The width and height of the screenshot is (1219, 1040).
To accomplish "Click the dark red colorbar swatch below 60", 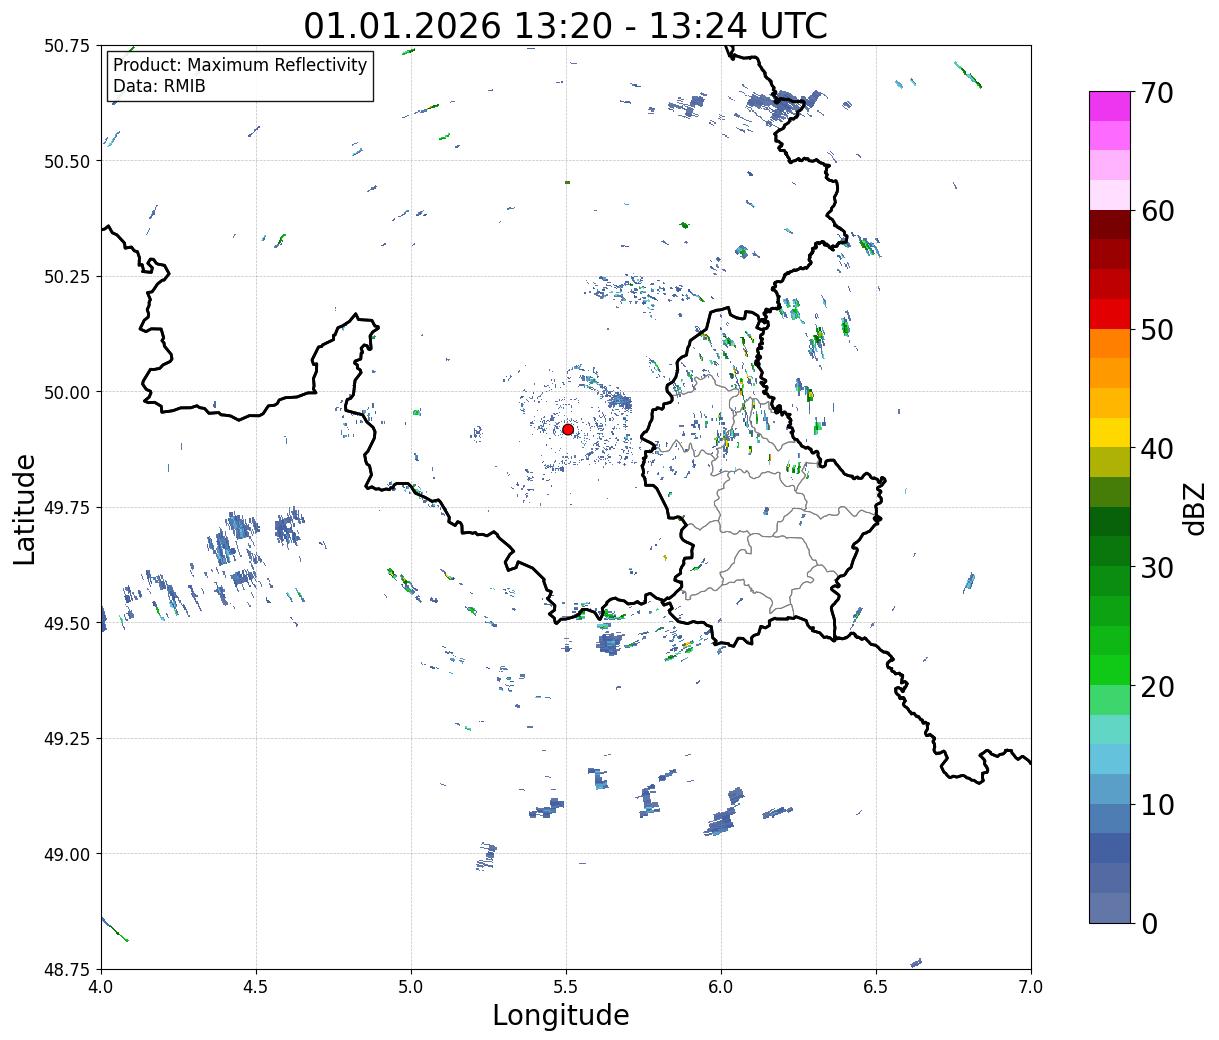I will click(x=1110, y=225).
